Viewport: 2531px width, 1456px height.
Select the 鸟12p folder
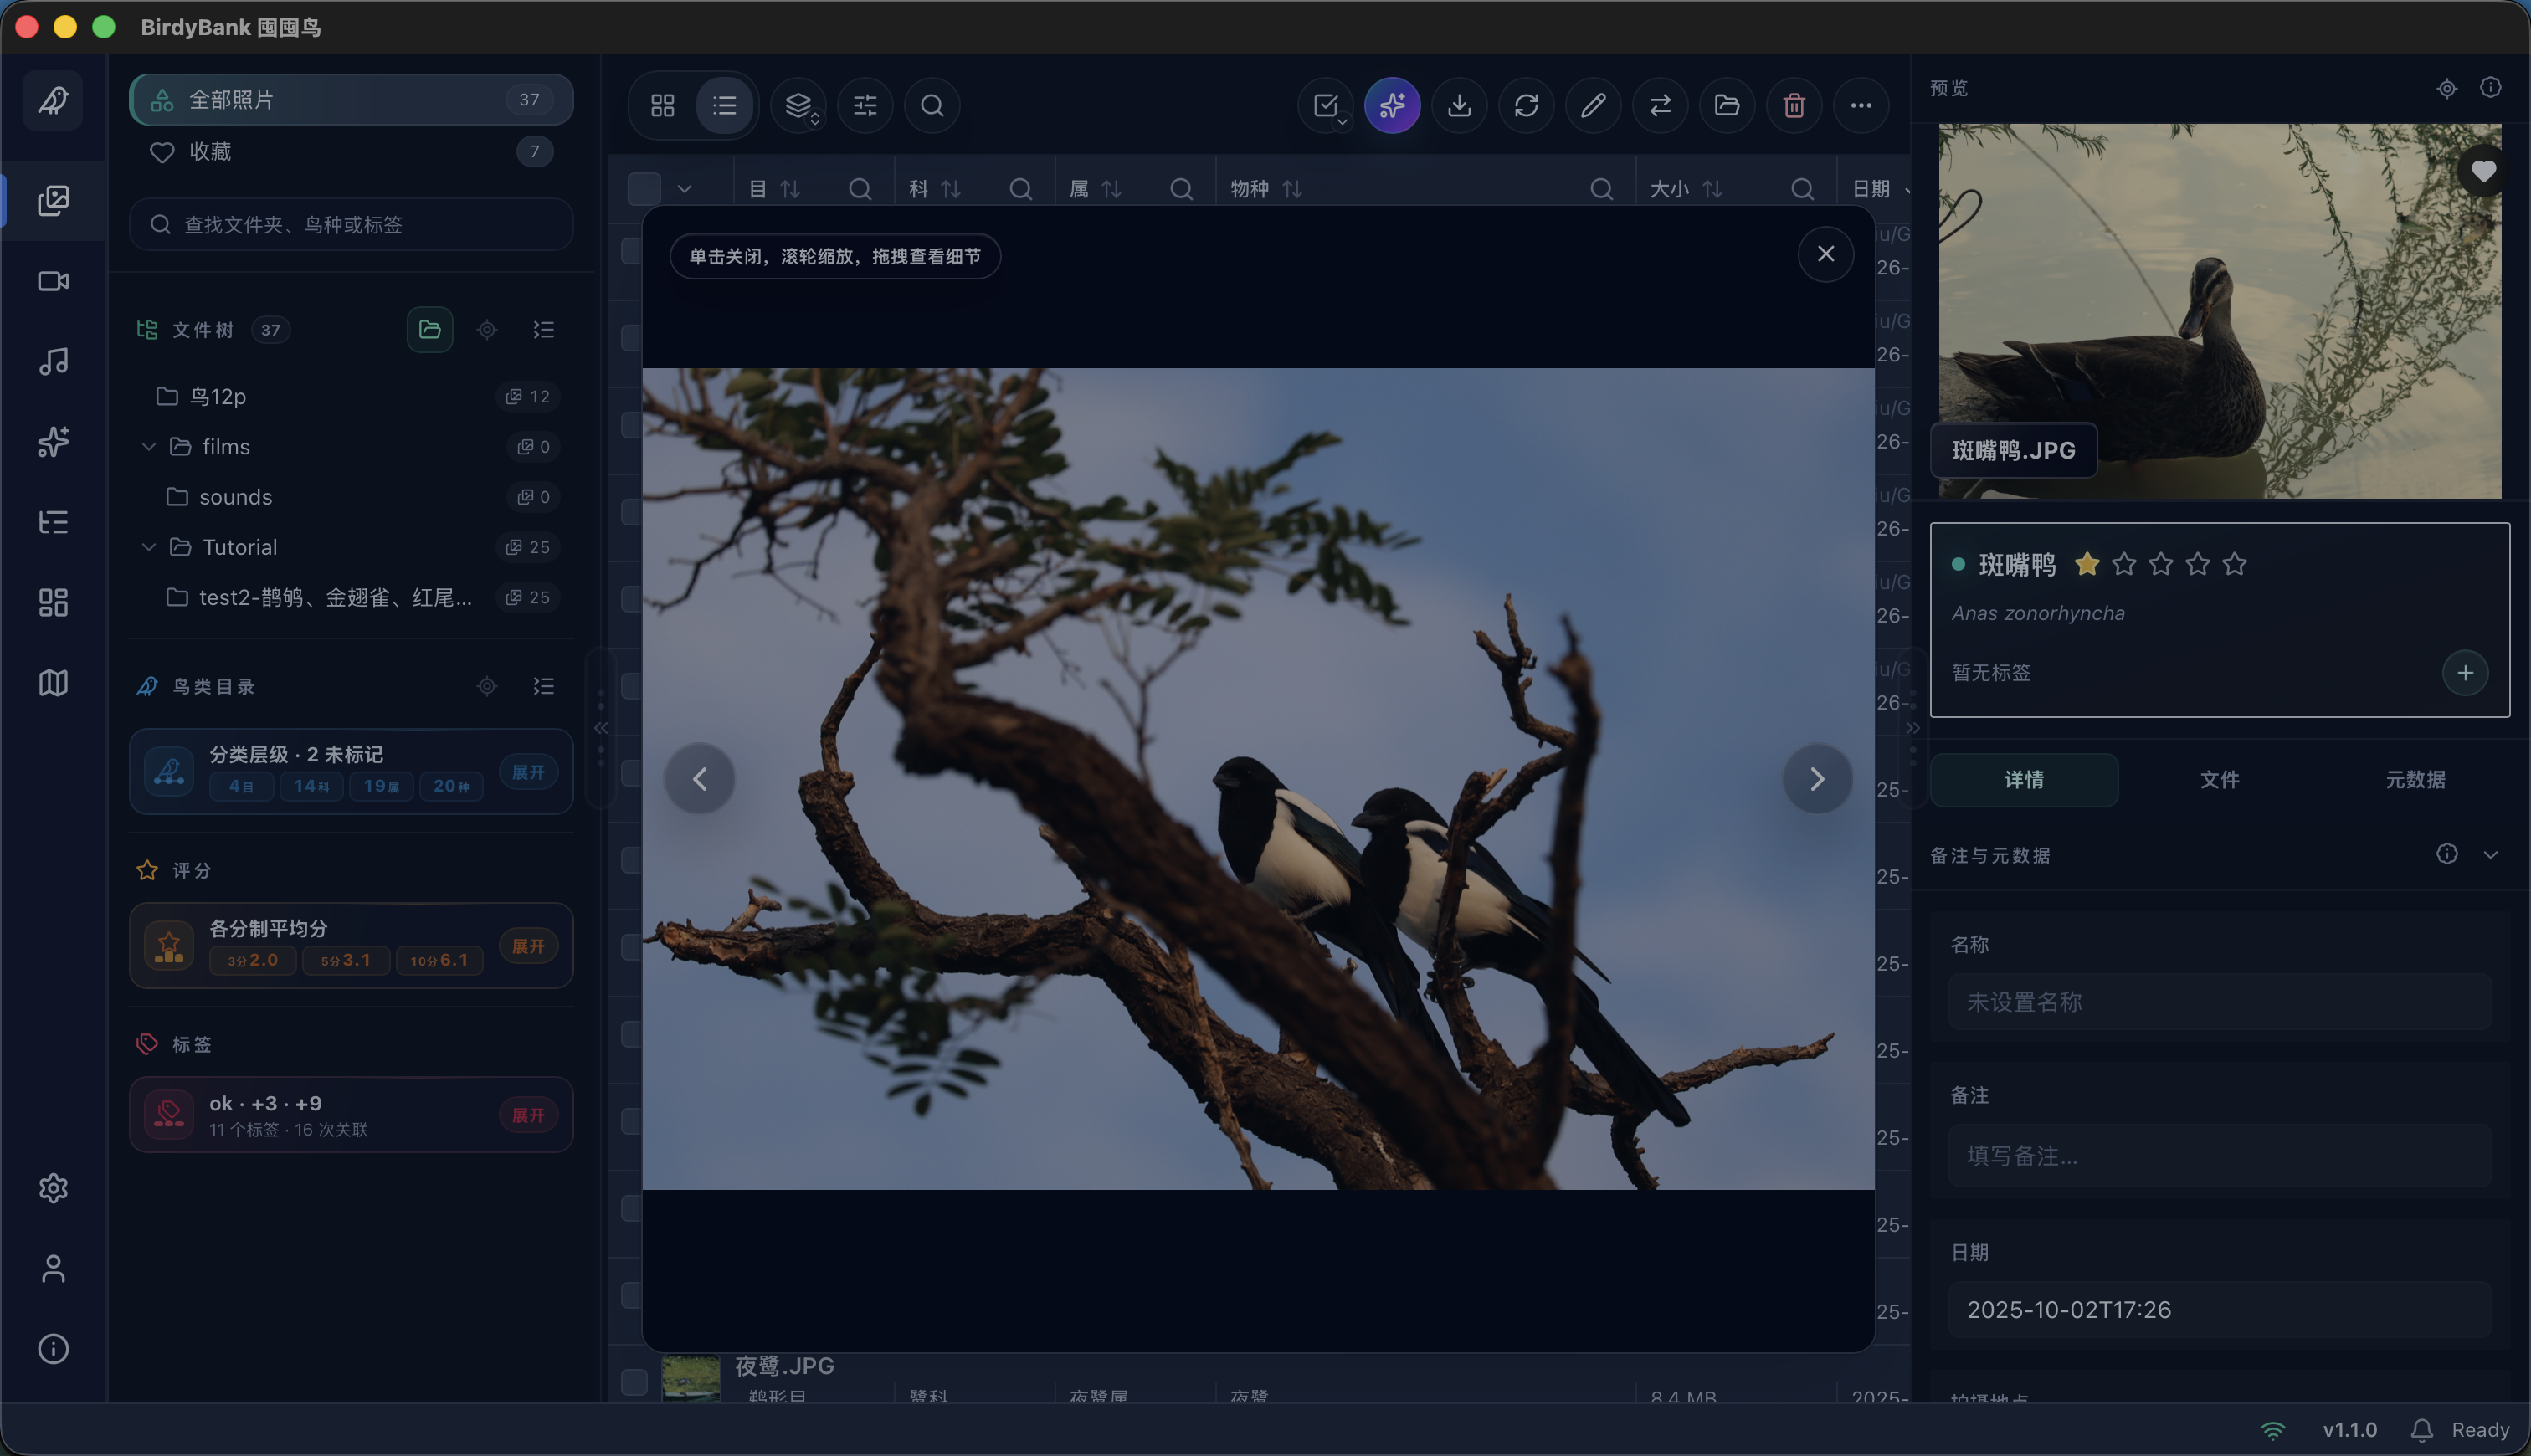coord(351,396)
